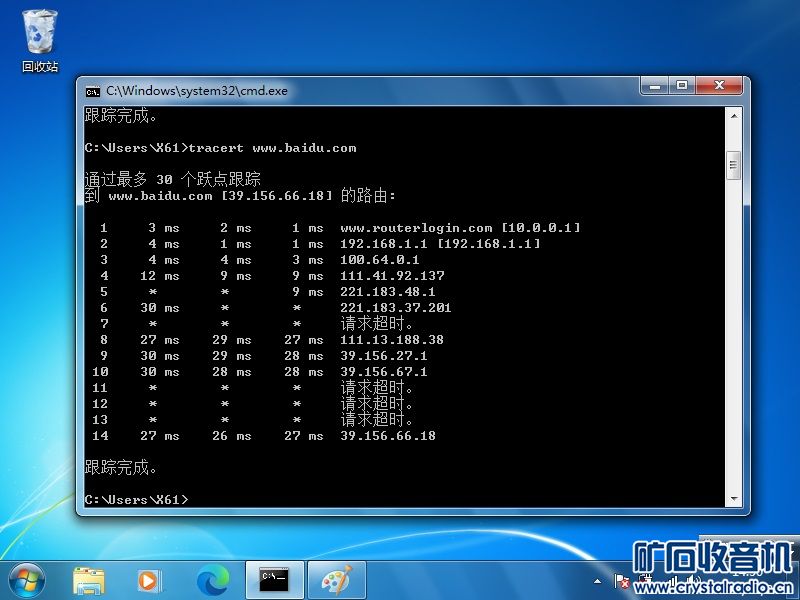Viewport: 800px width, 600px height.
Task: Click hop 7 '请求超时。' text
Action: pyautogui.click(x=377, y=323)
